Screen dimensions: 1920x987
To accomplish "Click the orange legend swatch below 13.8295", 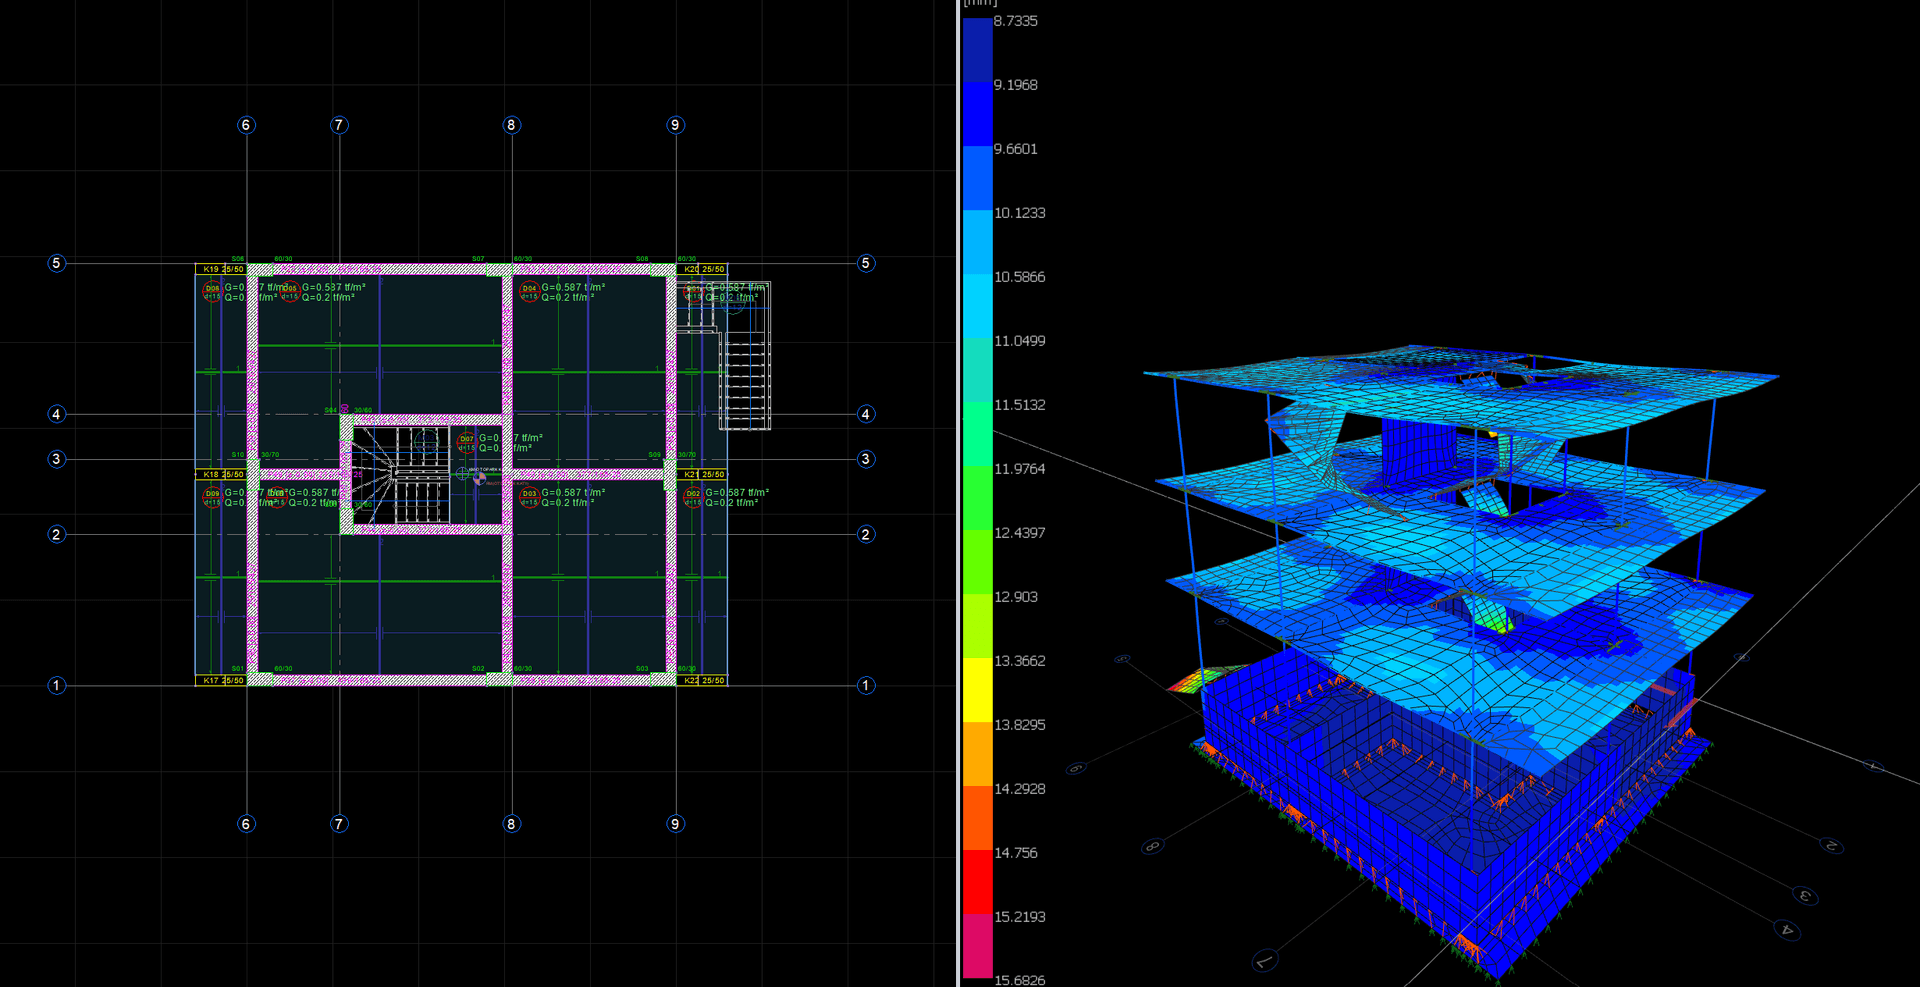I will (977, 753).
